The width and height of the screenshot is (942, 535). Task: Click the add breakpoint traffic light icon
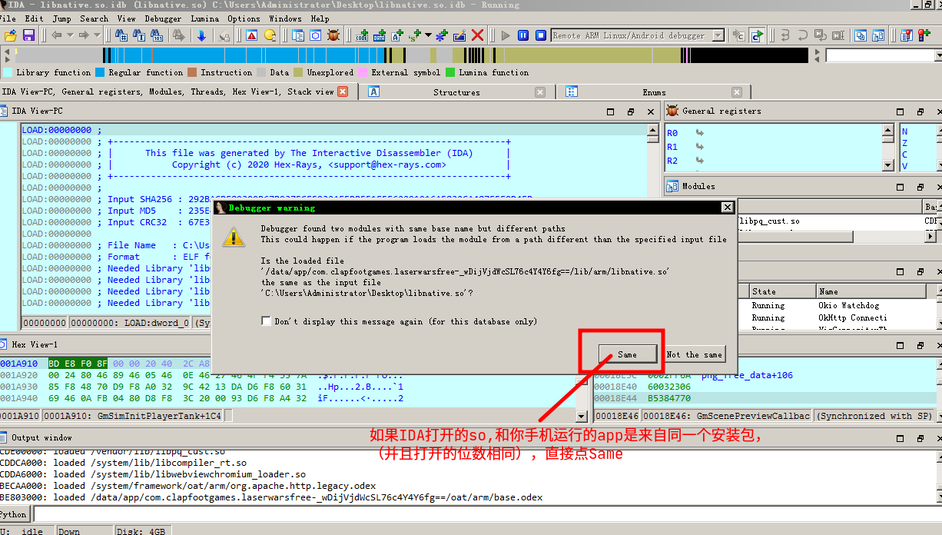point(925,36)
